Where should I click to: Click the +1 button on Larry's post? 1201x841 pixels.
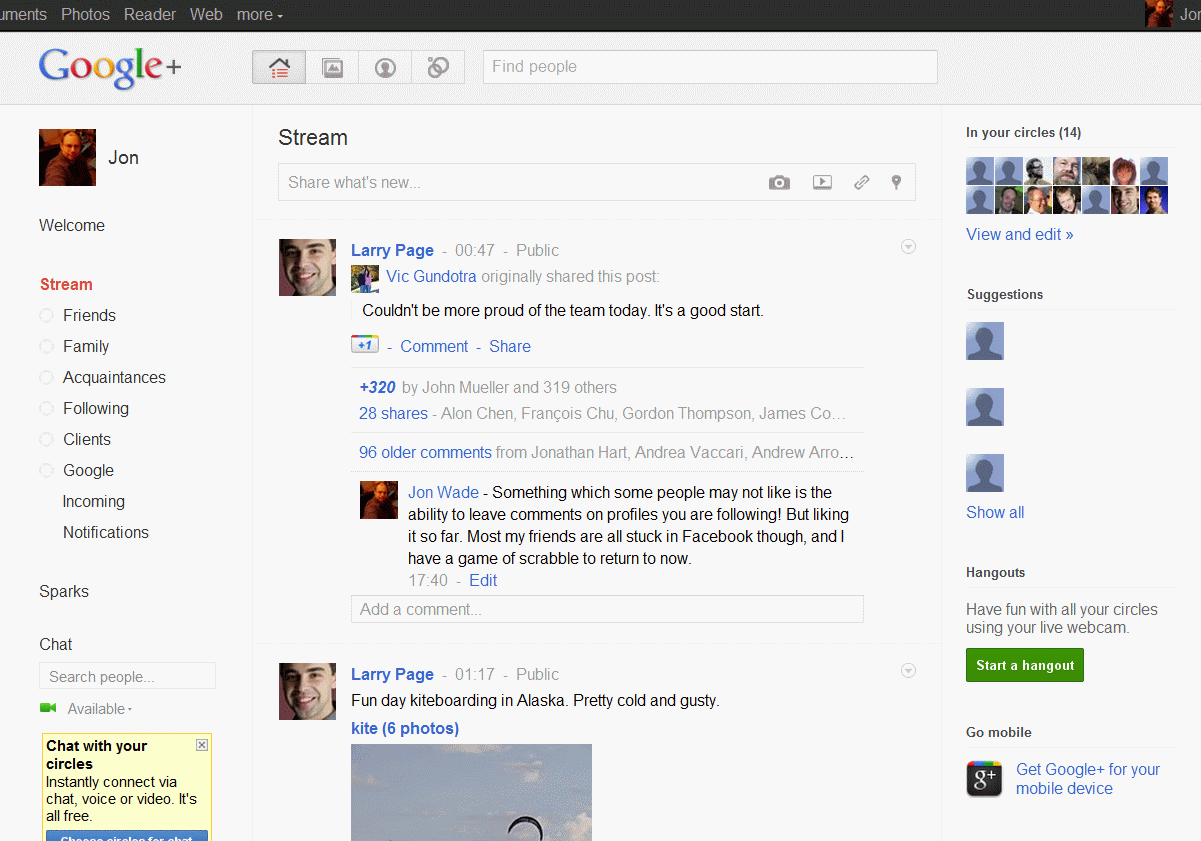(364, 345)
